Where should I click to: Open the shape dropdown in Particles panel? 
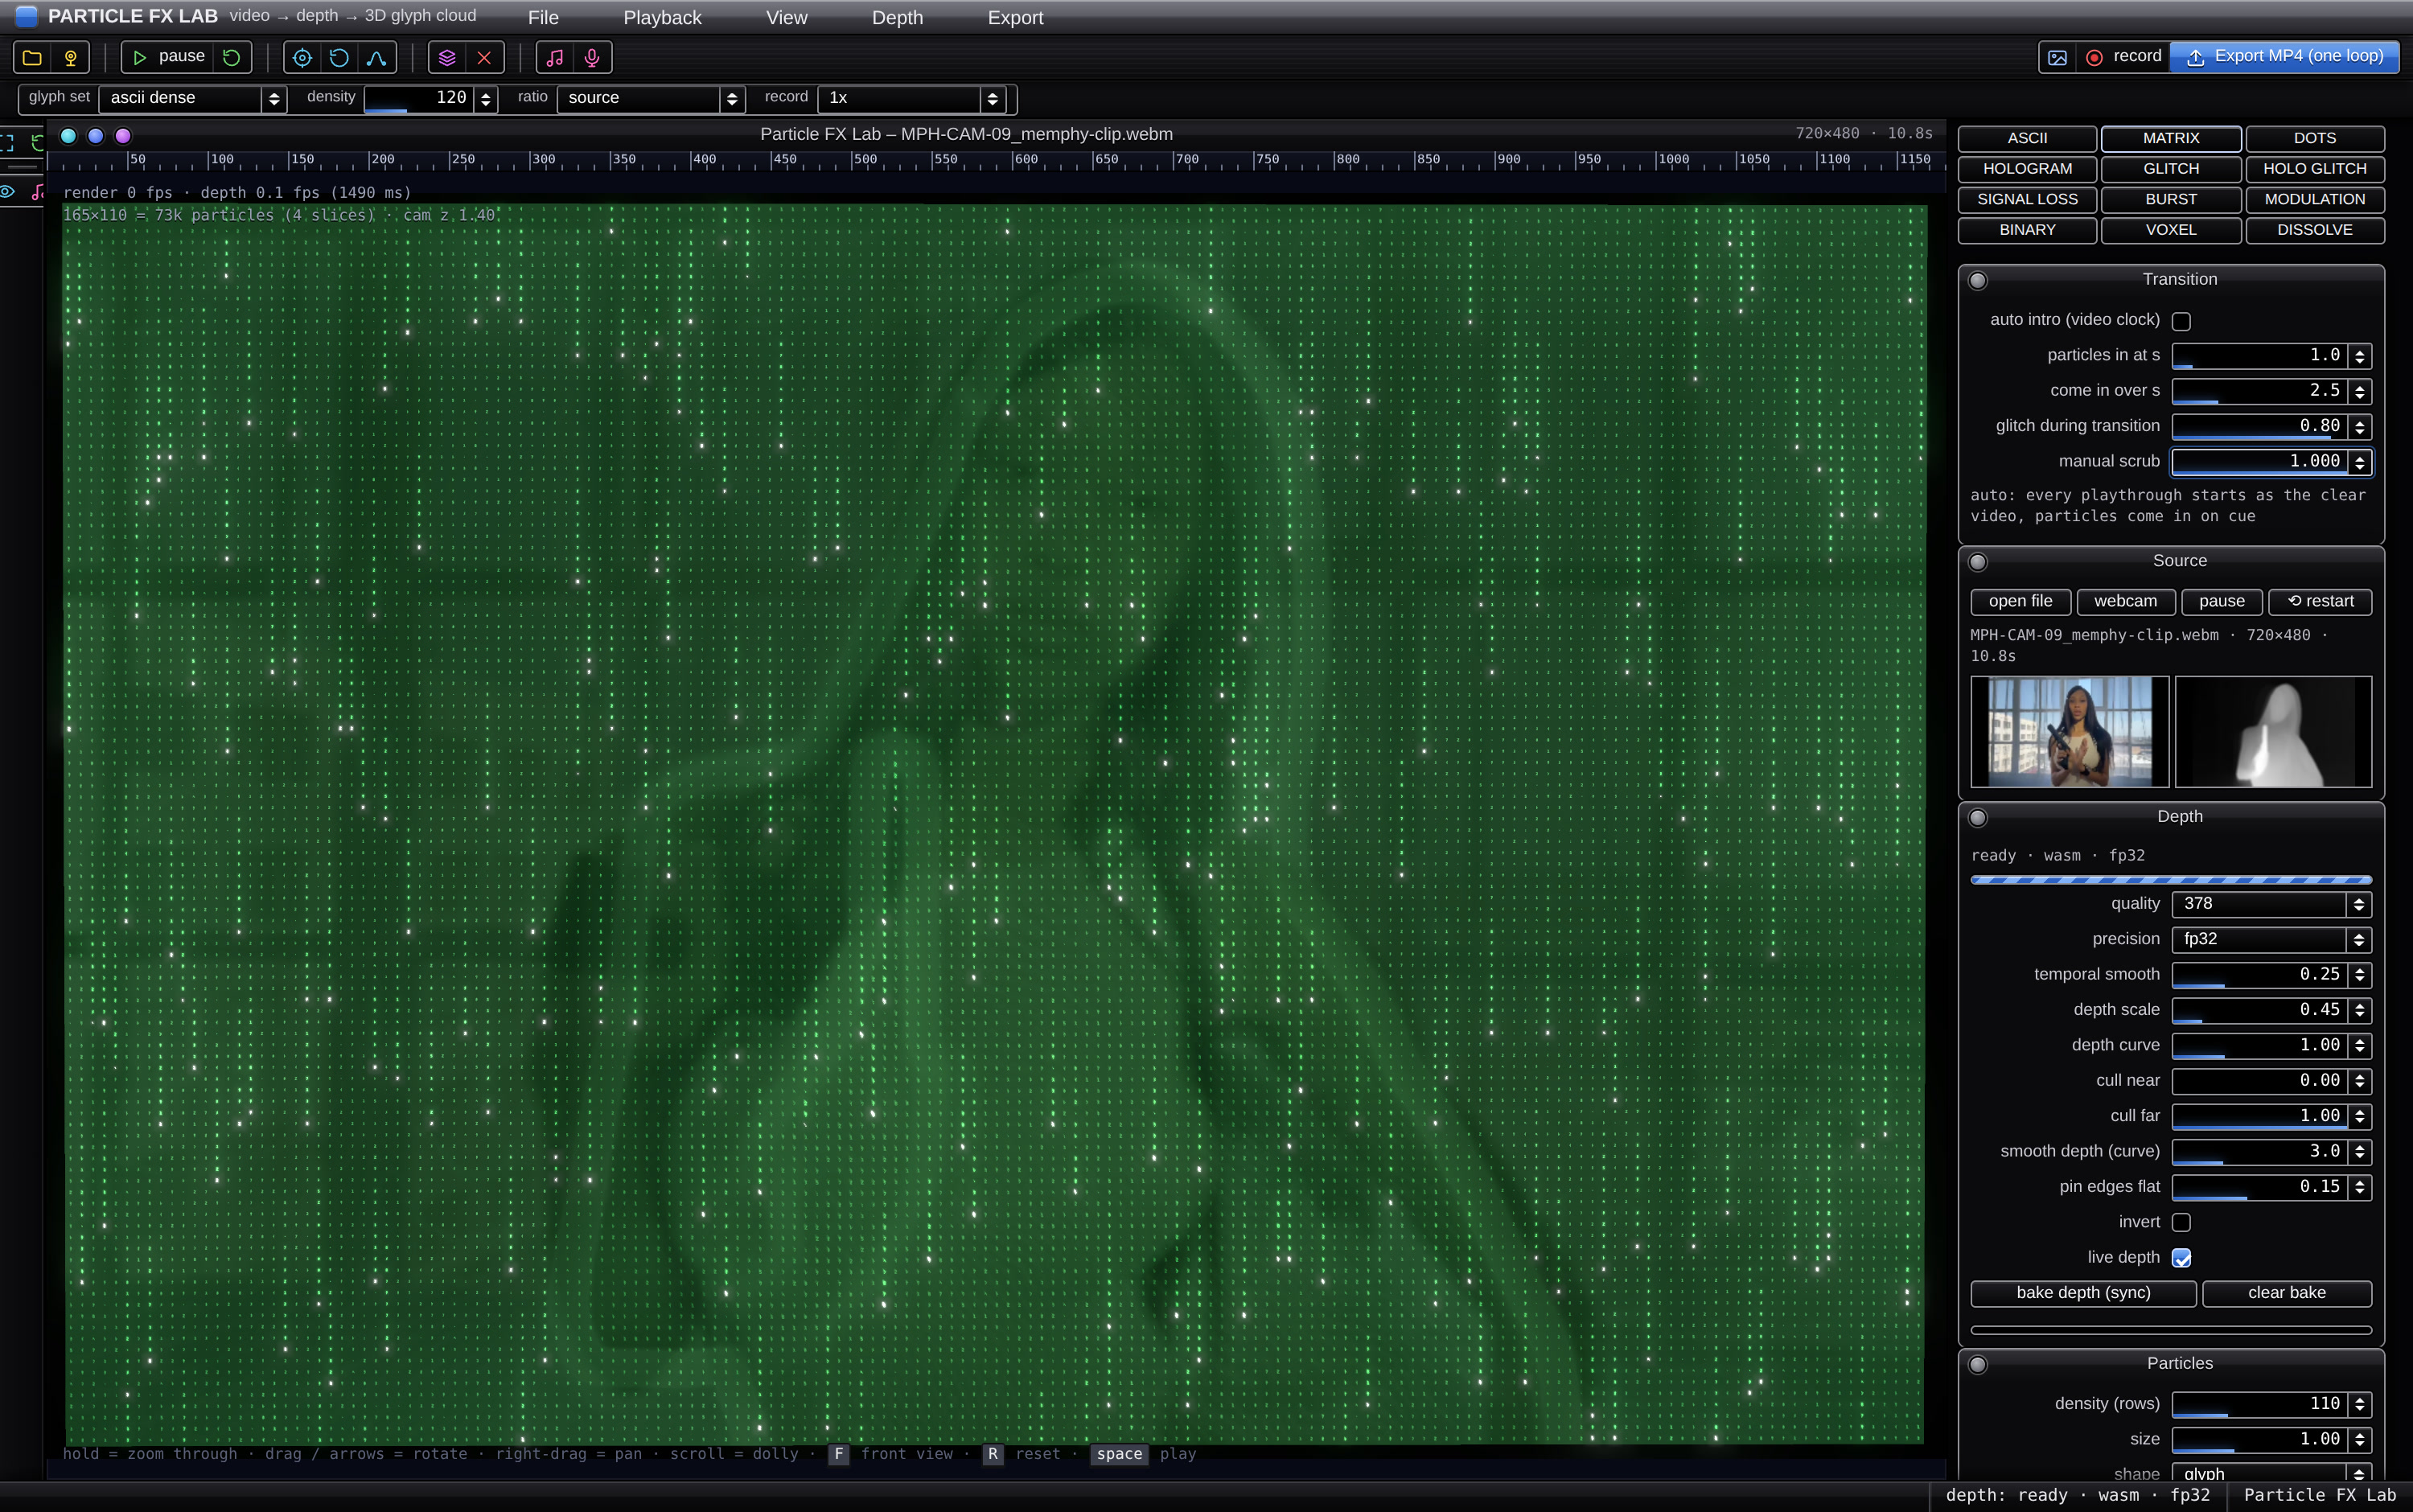coord(2271,1473)
